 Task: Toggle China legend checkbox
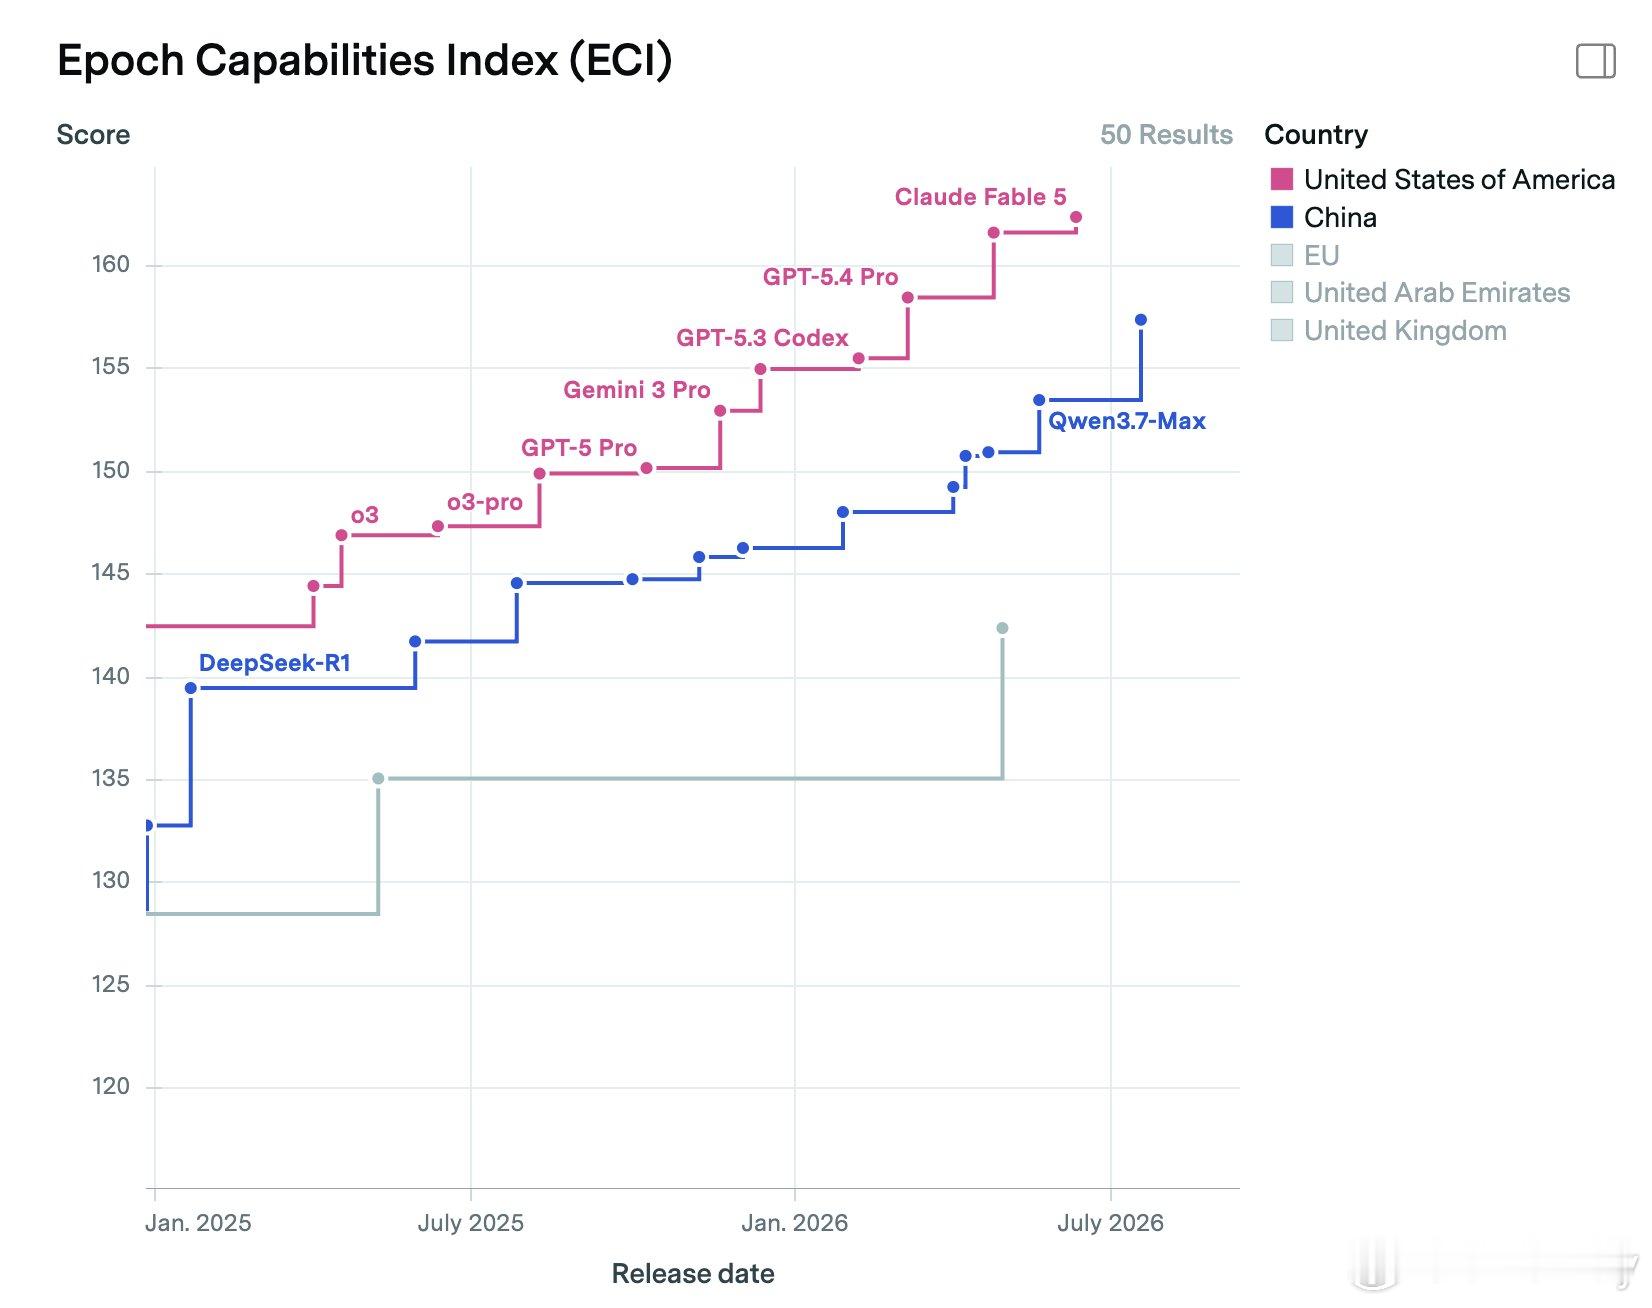pyautogui.click(x=1281, y=217)
